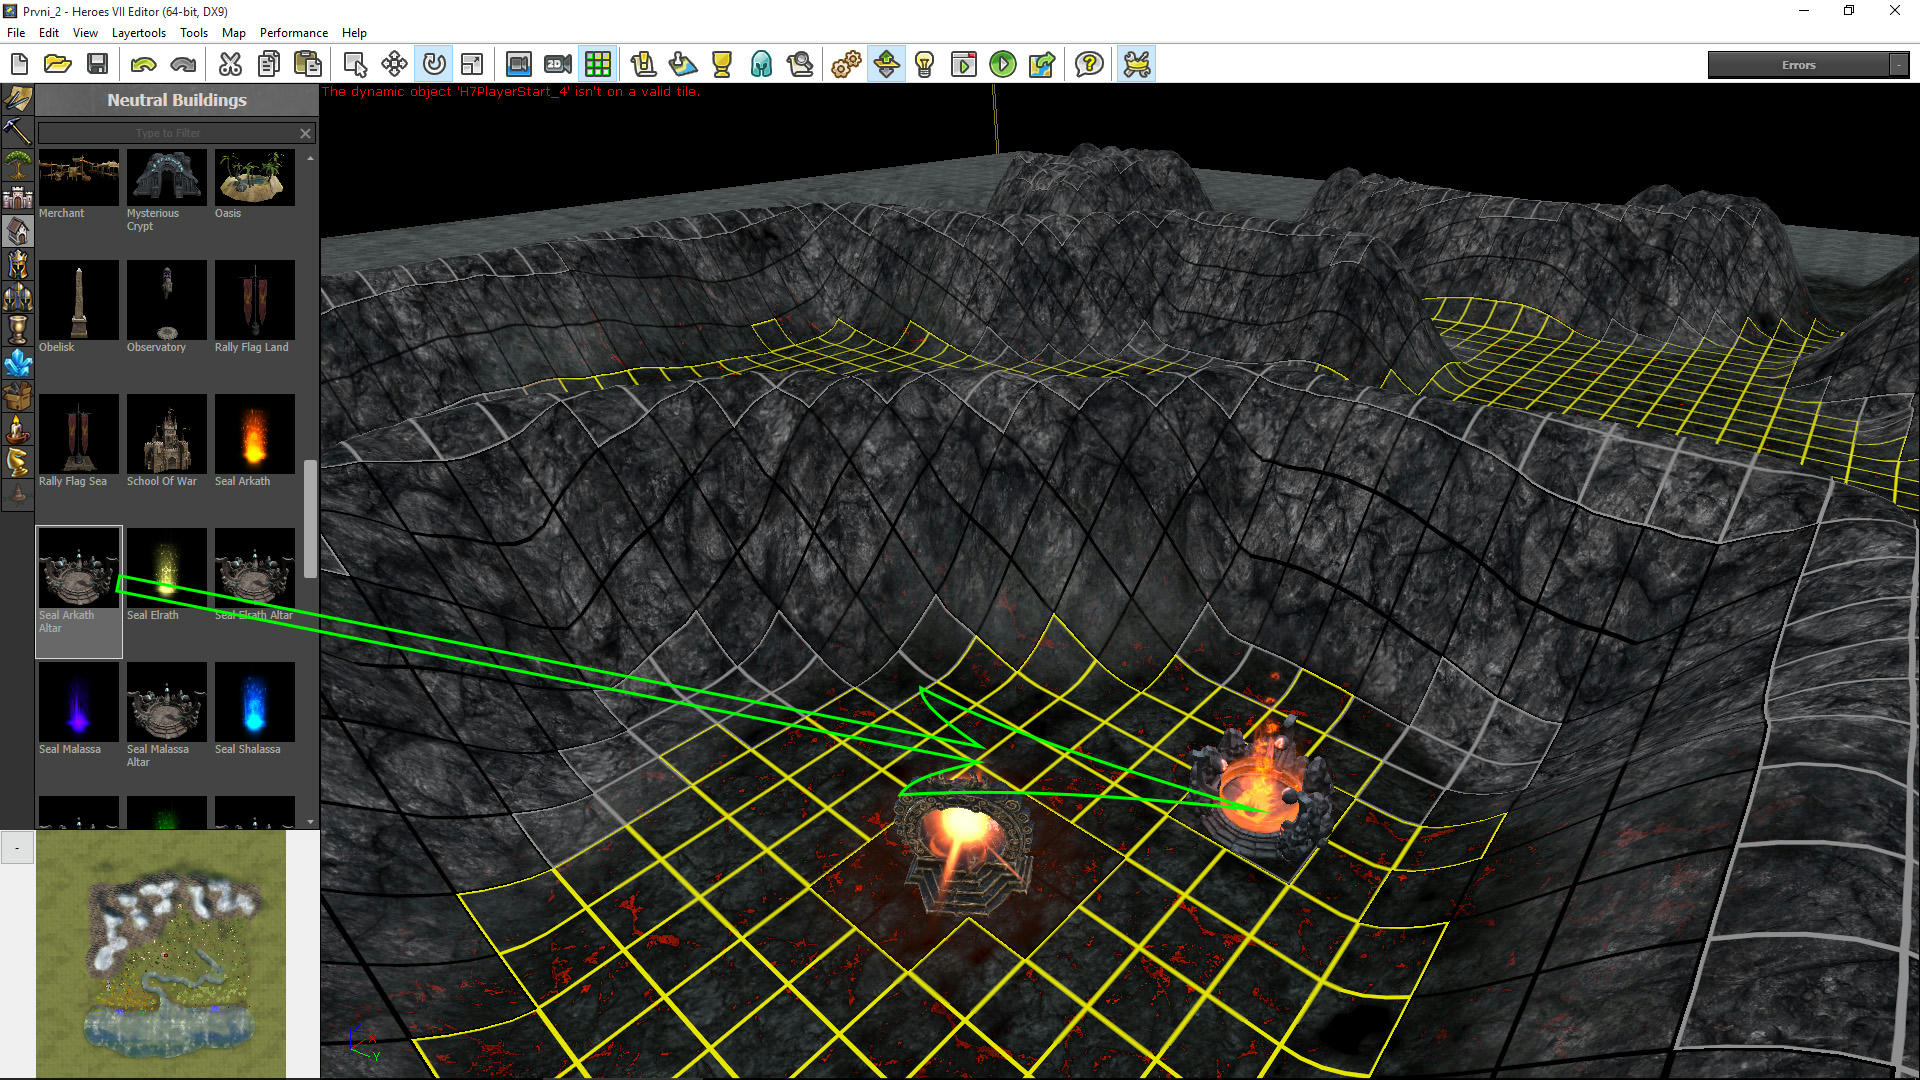Toggle the green grid display
The width and height of the screenshot is (1920, 1080).
click(598, 65)
